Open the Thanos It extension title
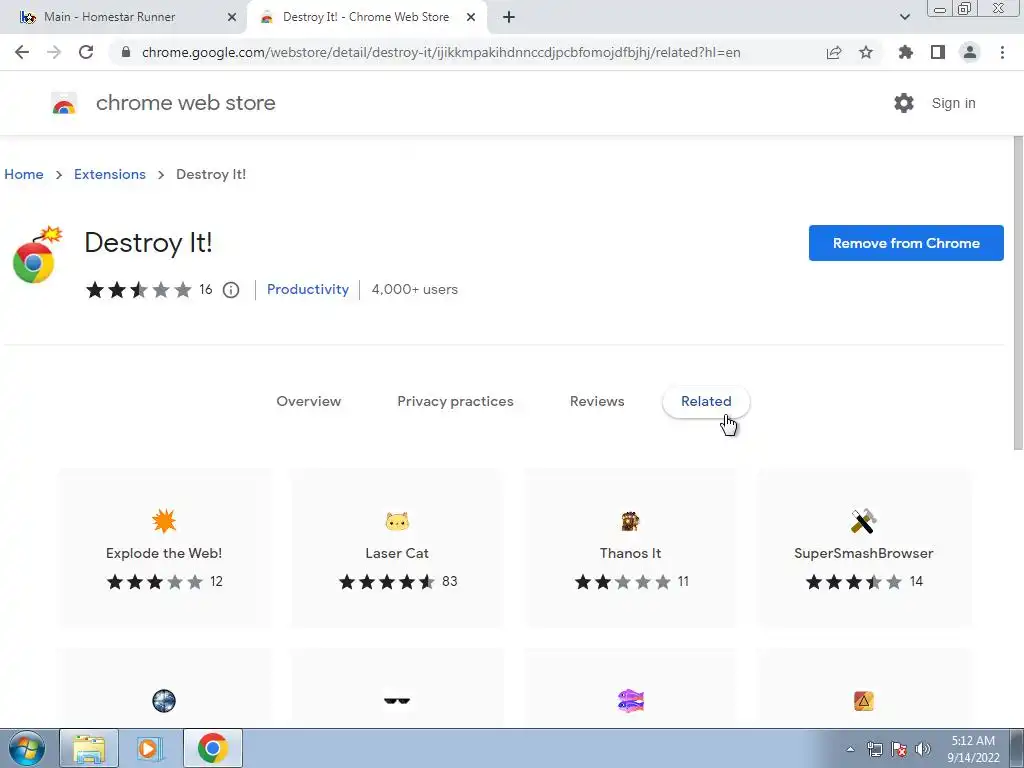 point(630,553)
